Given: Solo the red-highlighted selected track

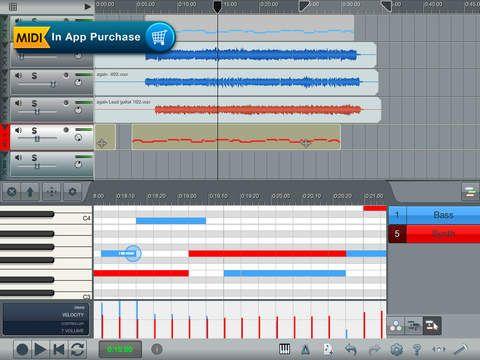Looking at the screenshot, I should point(34,131).
